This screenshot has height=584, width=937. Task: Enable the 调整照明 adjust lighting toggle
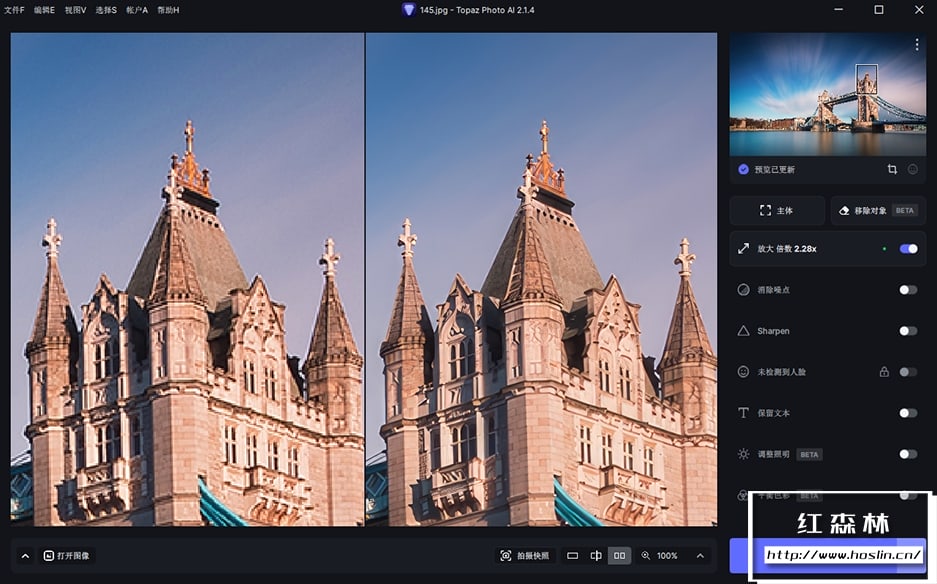(908, 454)
